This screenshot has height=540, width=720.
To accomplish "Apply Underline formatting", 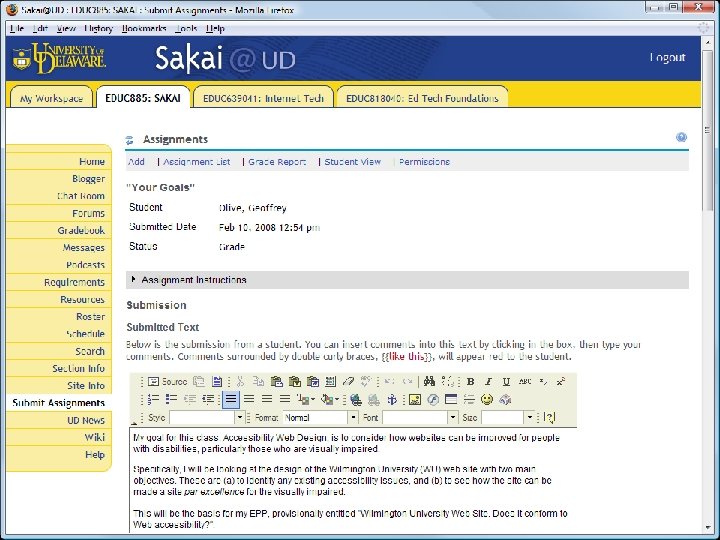I will coord(506,382).
